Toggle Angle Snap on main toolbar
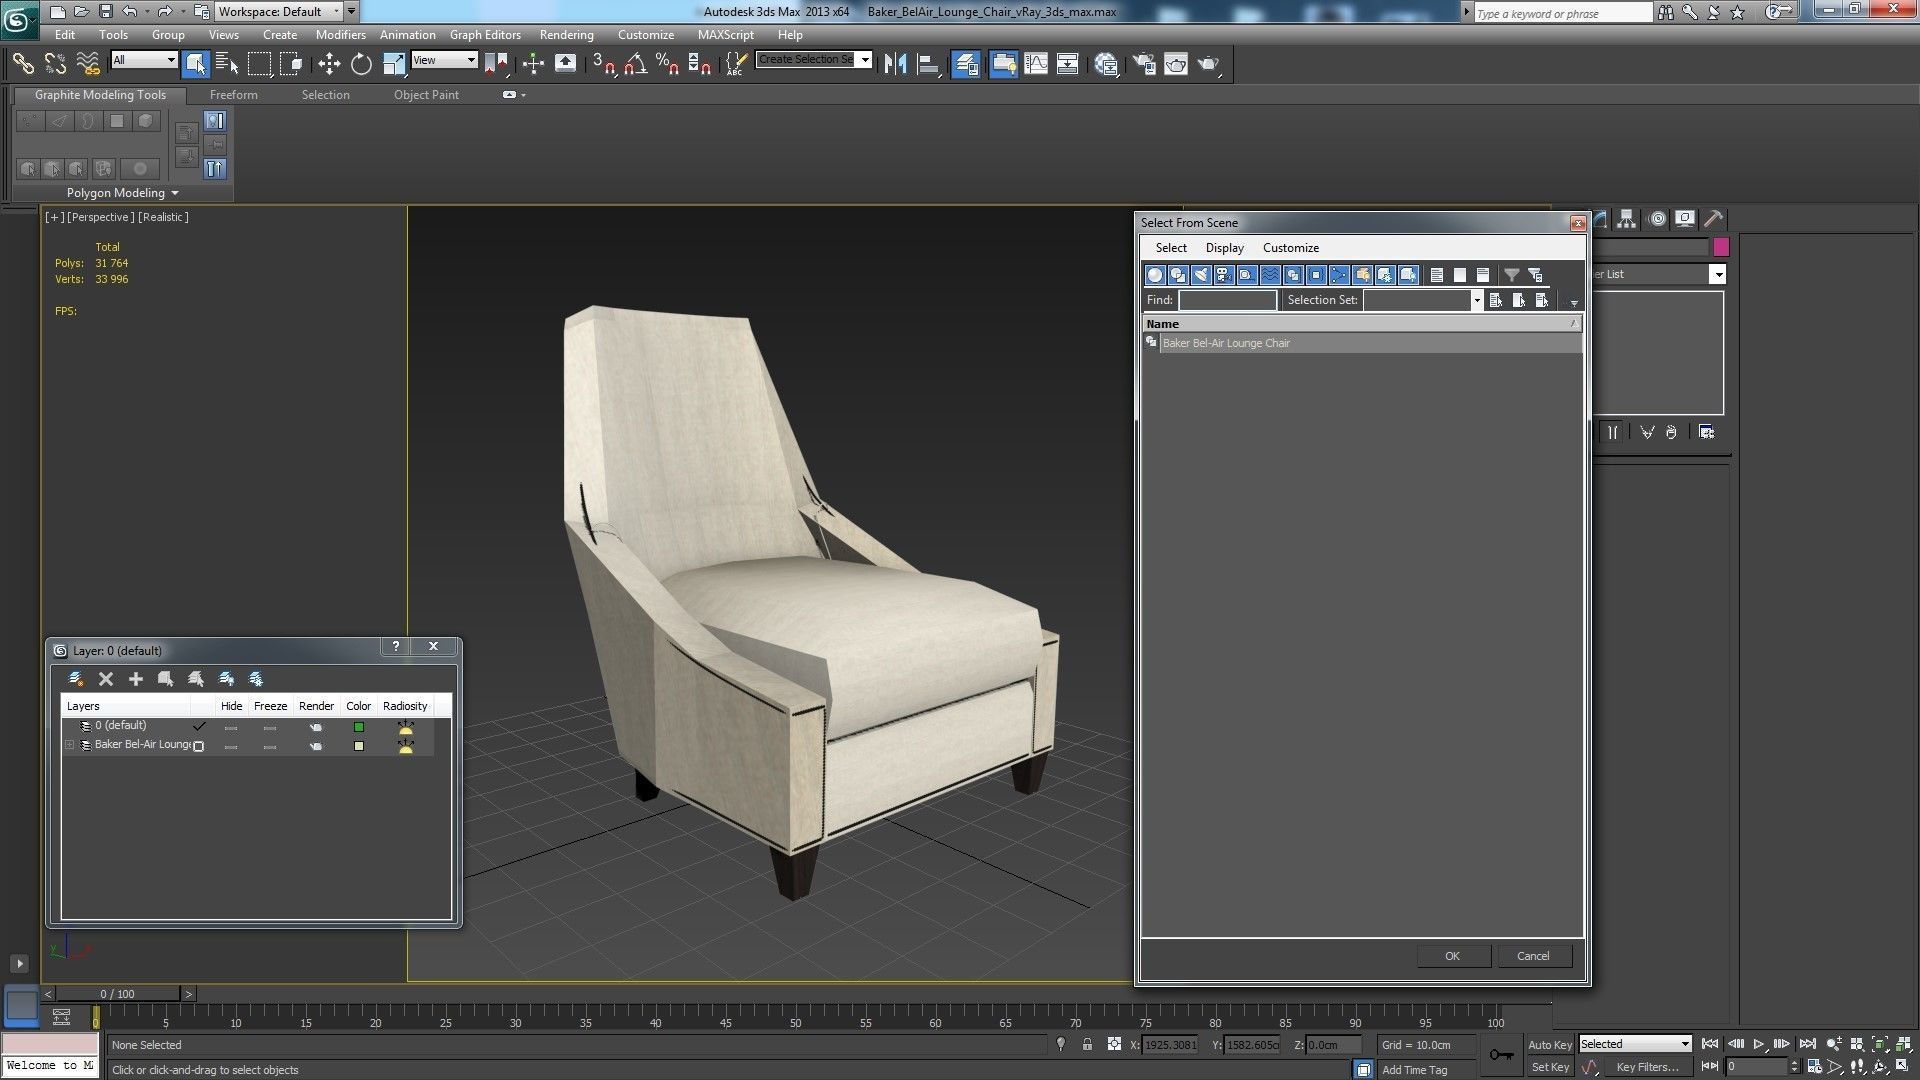The height and width of the screenshot is (1080, 1920). [x=635, y=64]
